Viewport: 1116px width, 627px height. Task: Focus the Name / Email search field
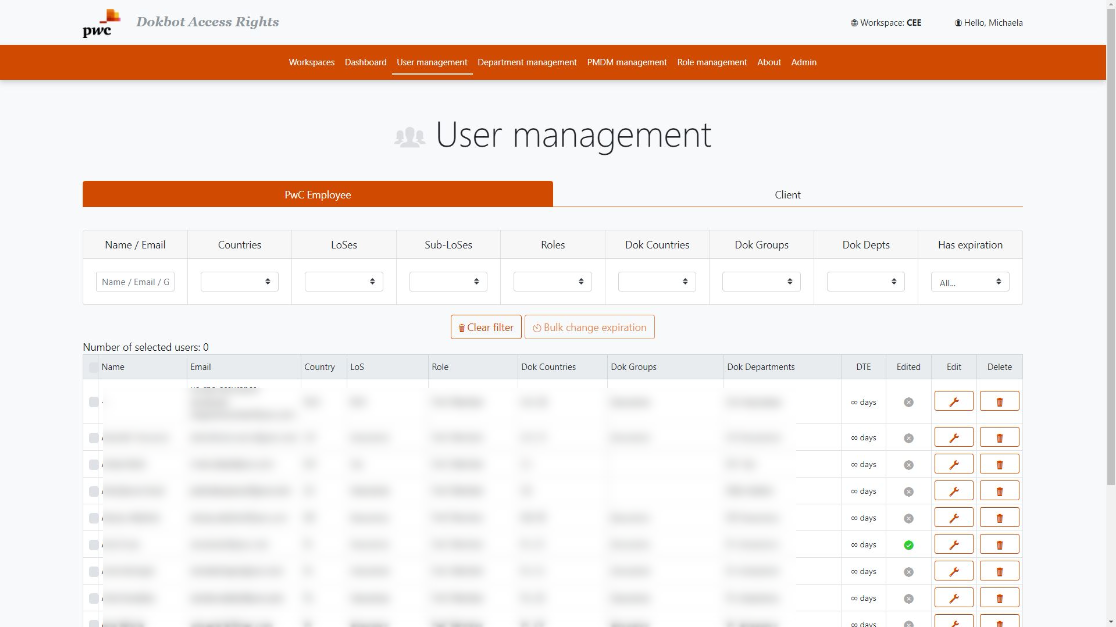tap(135, 282)
